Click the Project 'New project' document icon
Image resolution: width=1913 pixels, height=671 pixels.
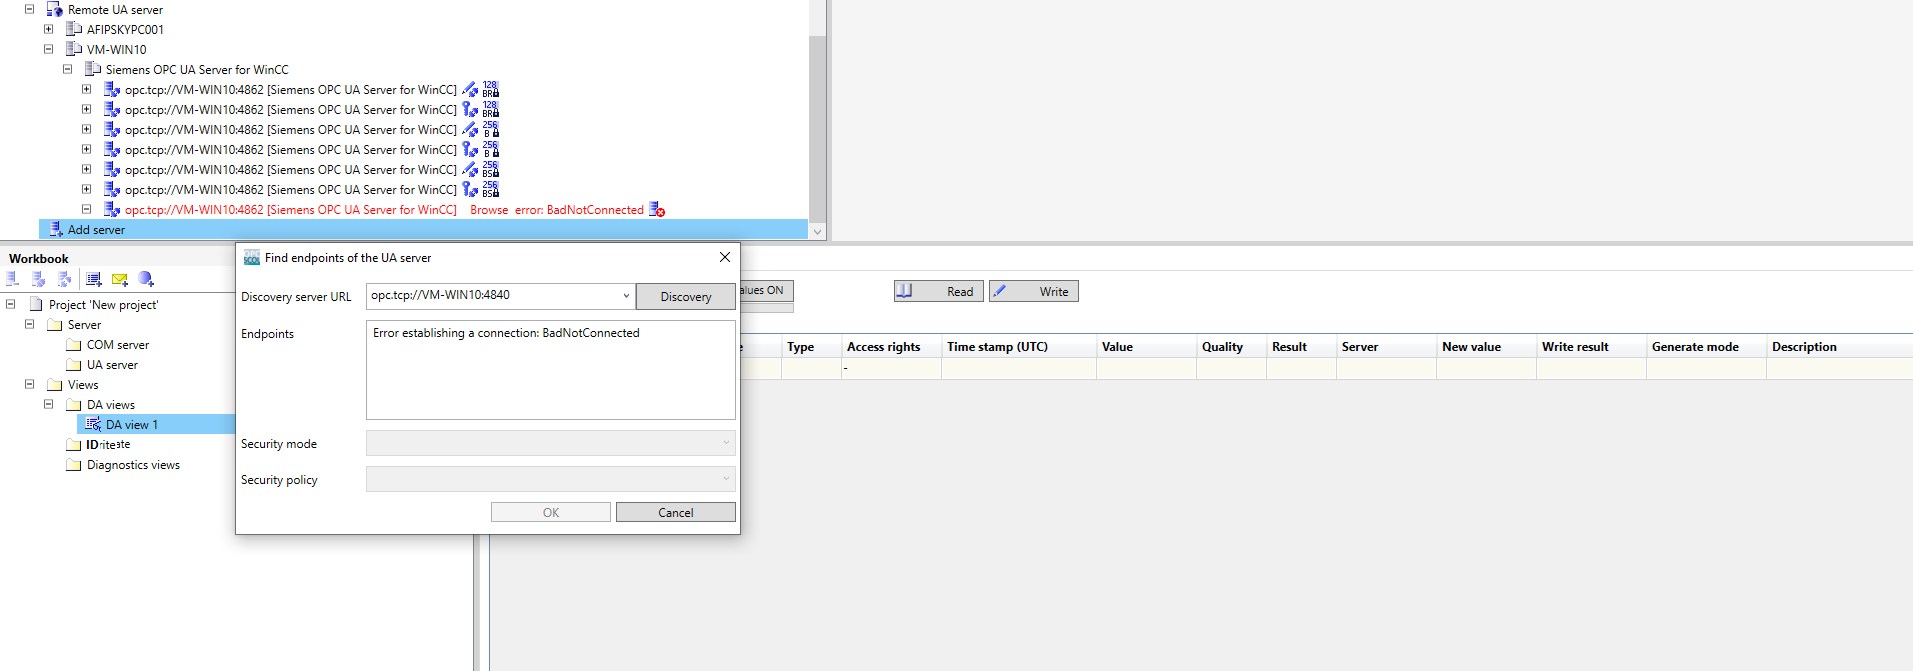36,304
